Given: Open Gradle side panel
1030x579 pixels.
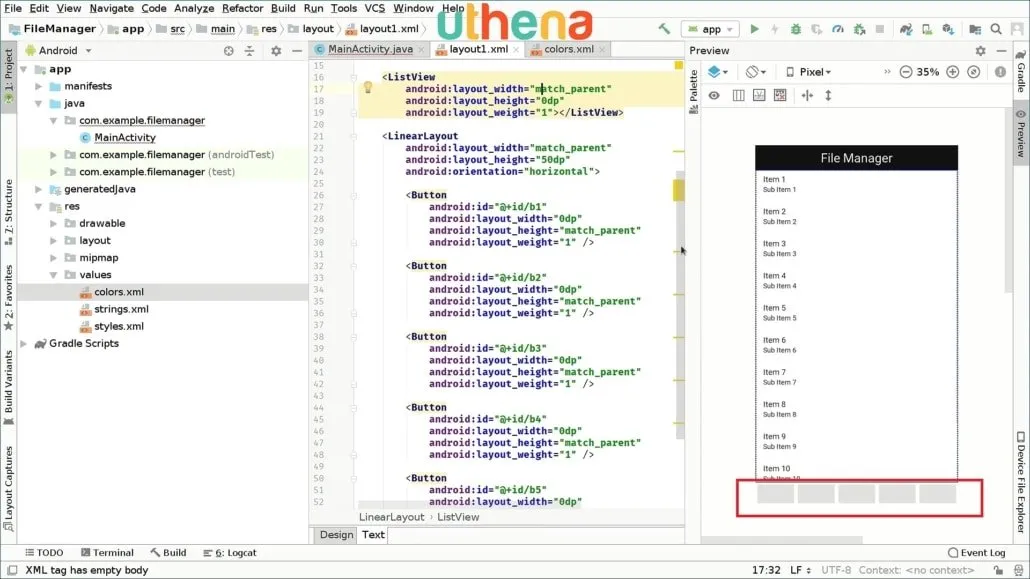Looking at the screenshot, I should [1021, 72].
